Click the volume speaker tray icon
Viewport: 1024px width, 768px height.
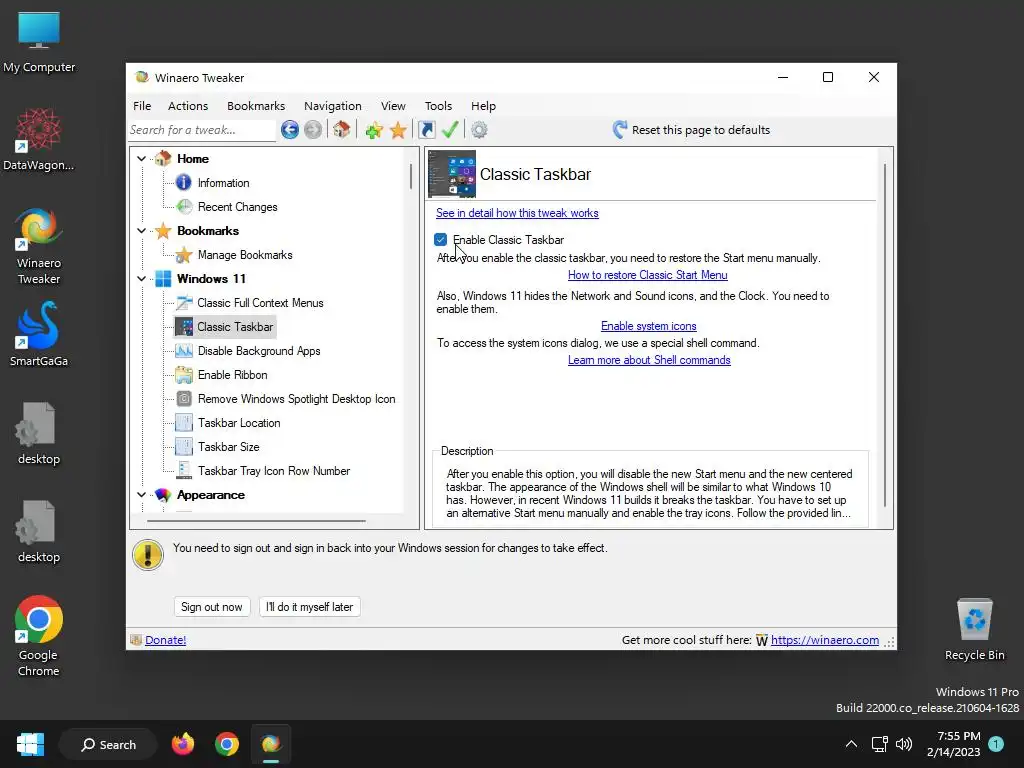click(x=904, y=744)
